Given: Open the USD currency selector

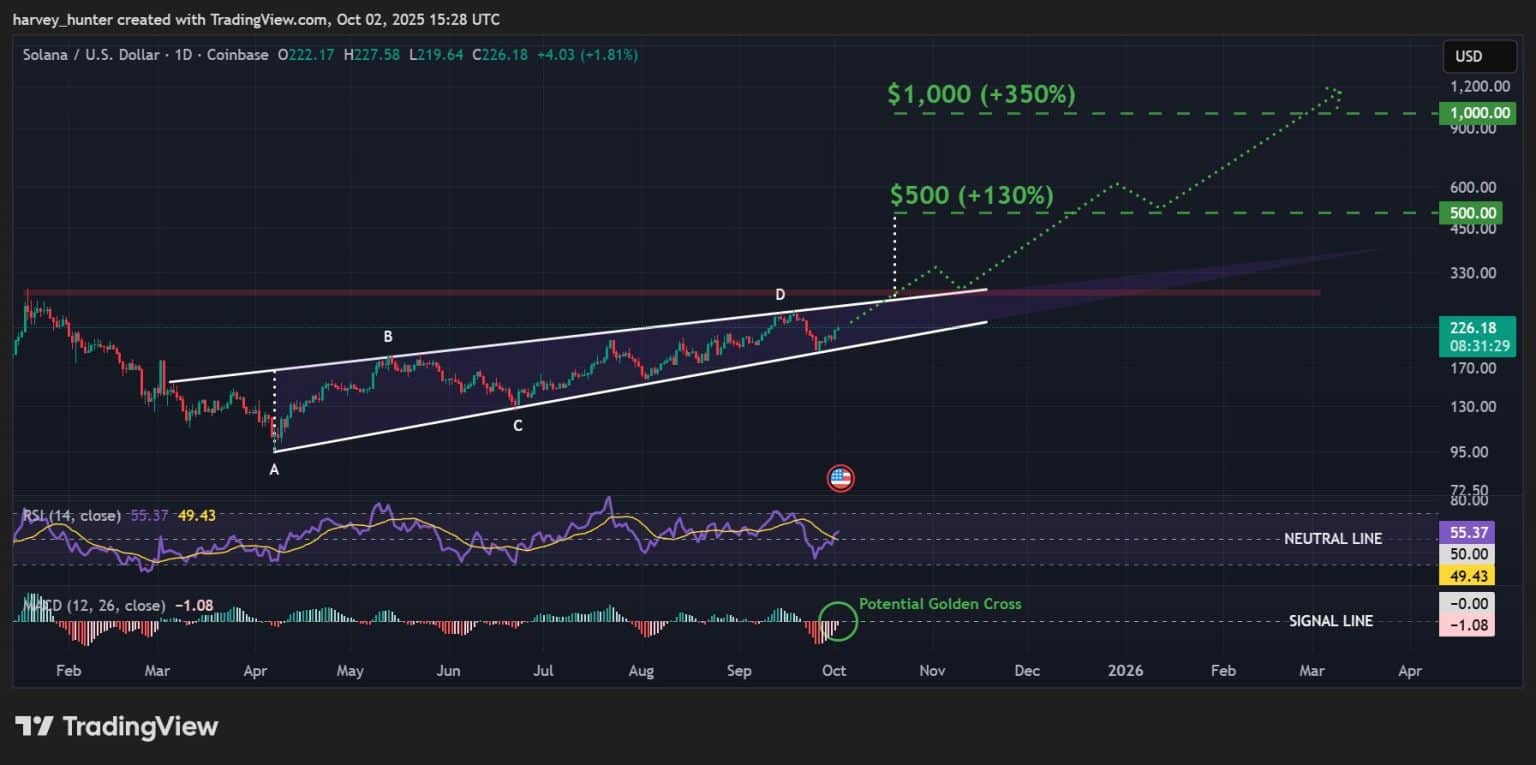Looking at the screenshot, I should pyautogui.click(x=1468, y=56).
